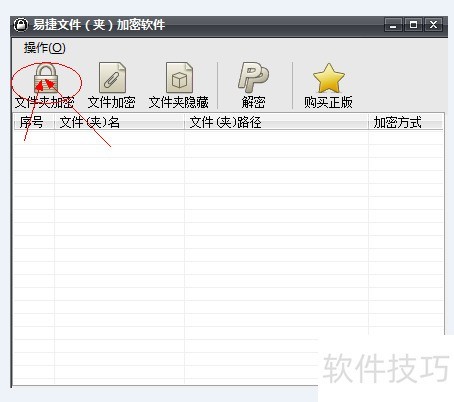Click the box icon for 文件夹隐藏
Viewport: 454px width, 402px height.
click(179, 78)
